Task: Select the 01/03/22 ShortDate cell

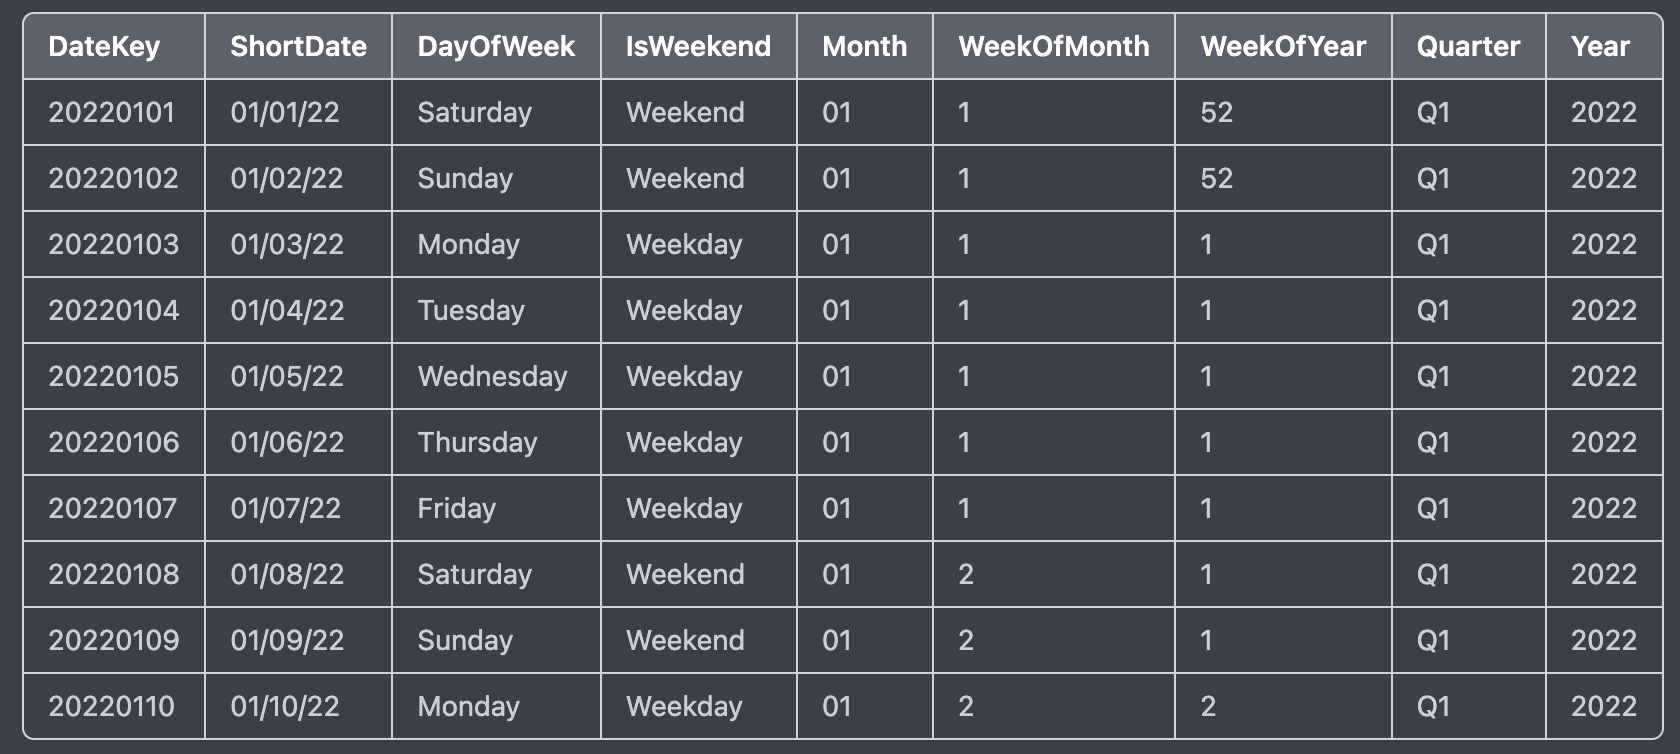Action: pos(287,244)
